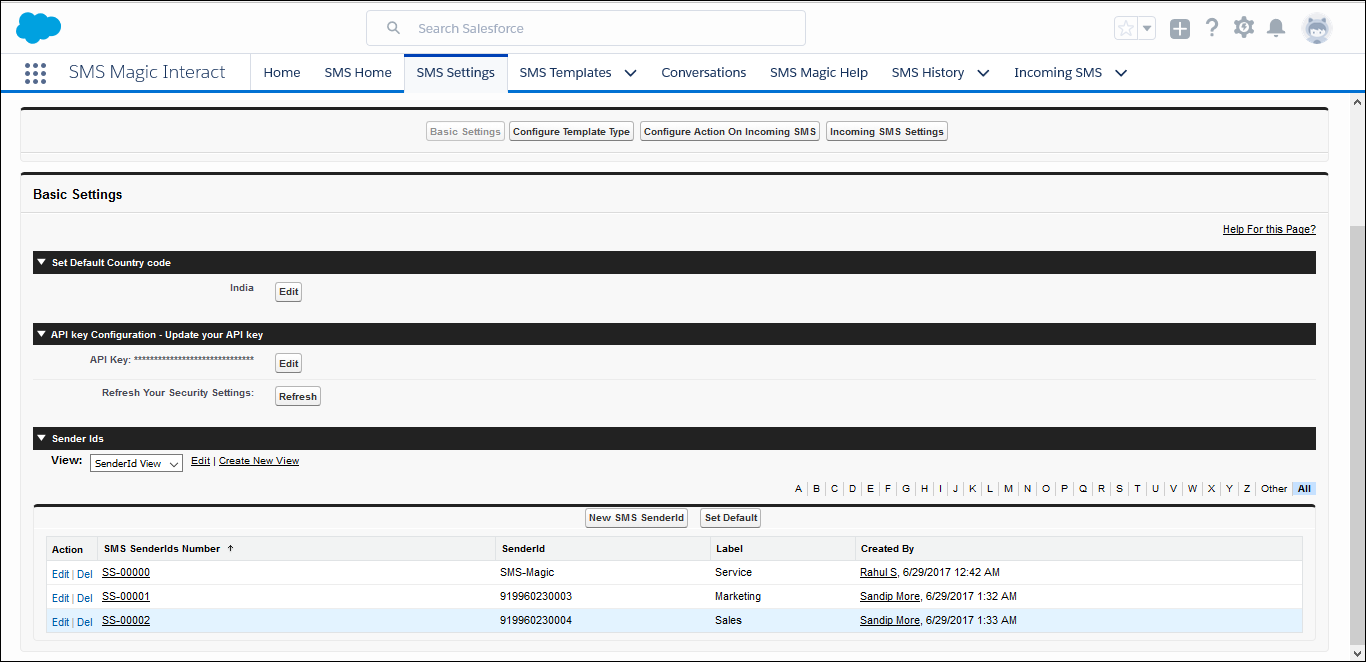Collapse the API key Configuration section

pyautogui.click(x=42, y=335)
